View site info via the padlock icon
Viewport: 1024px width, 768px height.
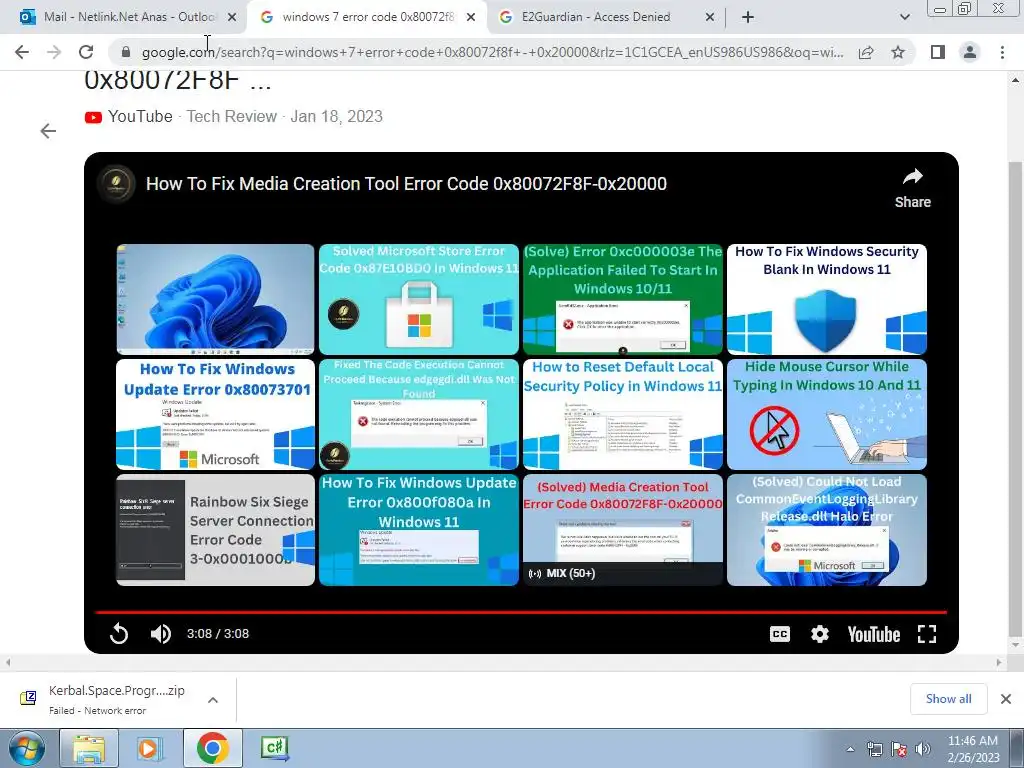point(126,52)
